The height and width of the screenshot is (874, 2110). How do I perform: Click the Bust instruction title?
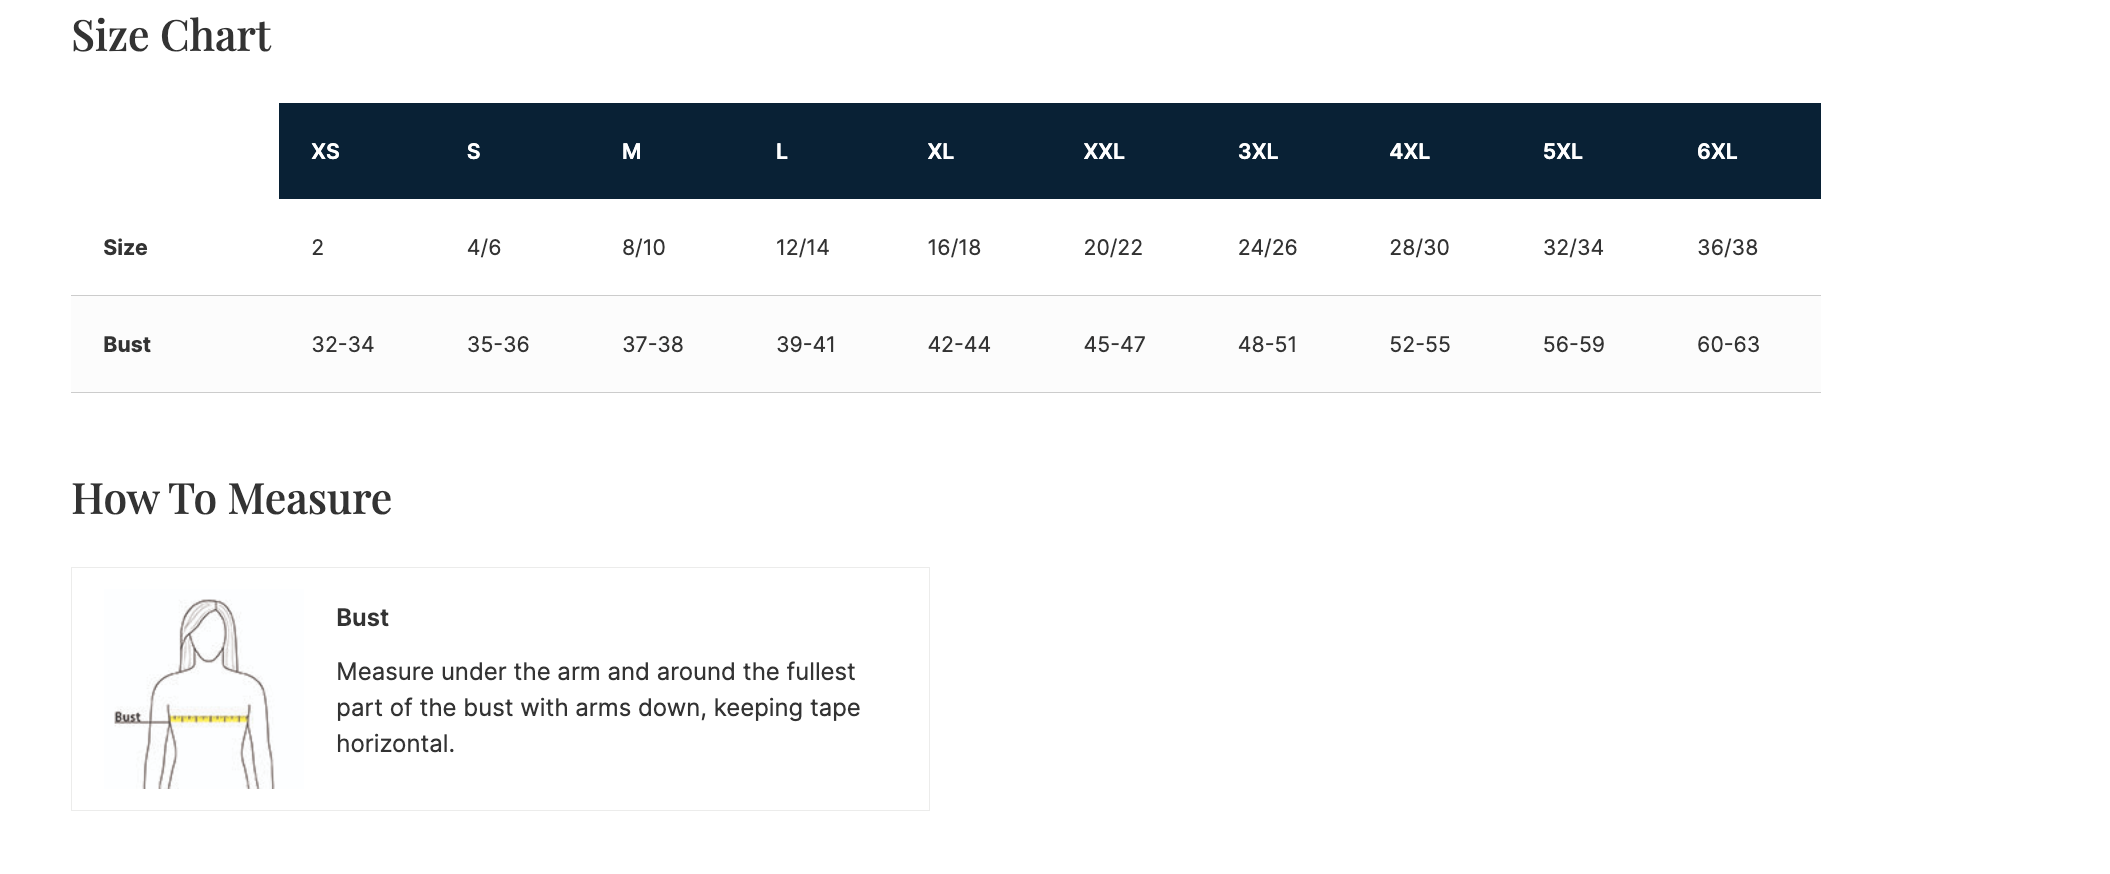tap(362, 617)
